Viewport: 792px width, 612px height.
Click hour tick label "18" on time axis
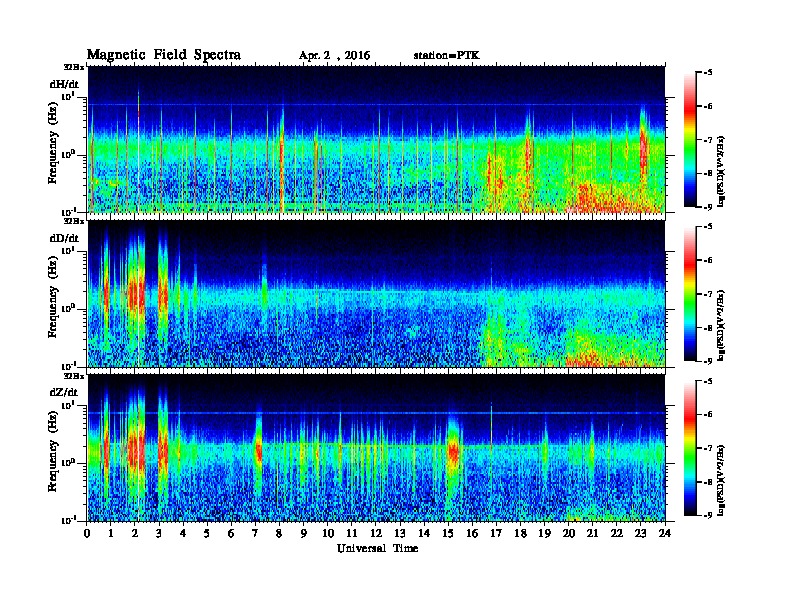tap(520, 533)
